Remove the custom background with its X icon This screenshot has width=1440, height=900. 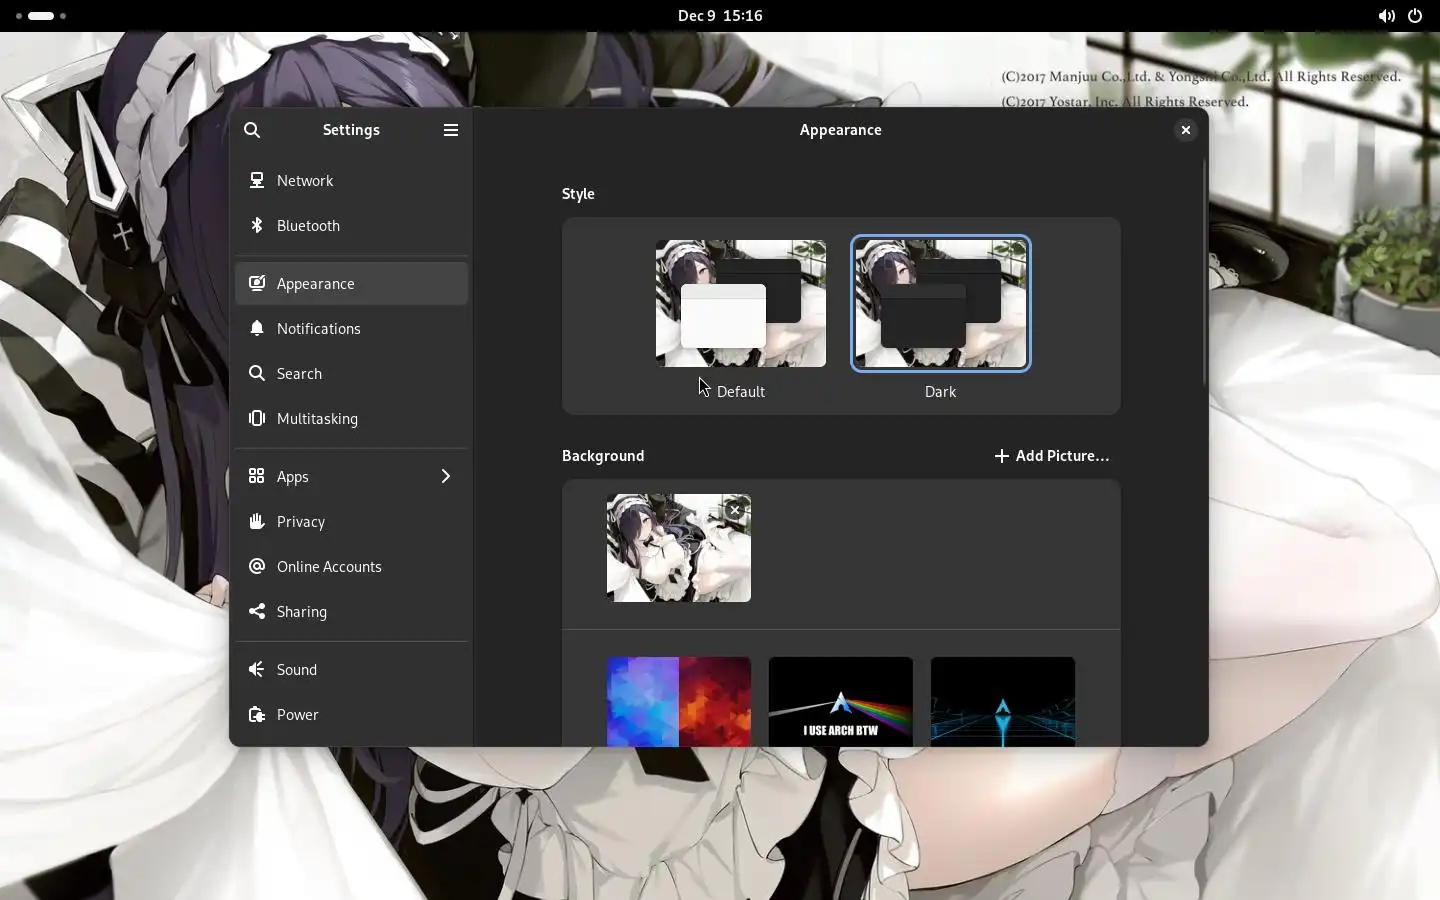point(735,510)
